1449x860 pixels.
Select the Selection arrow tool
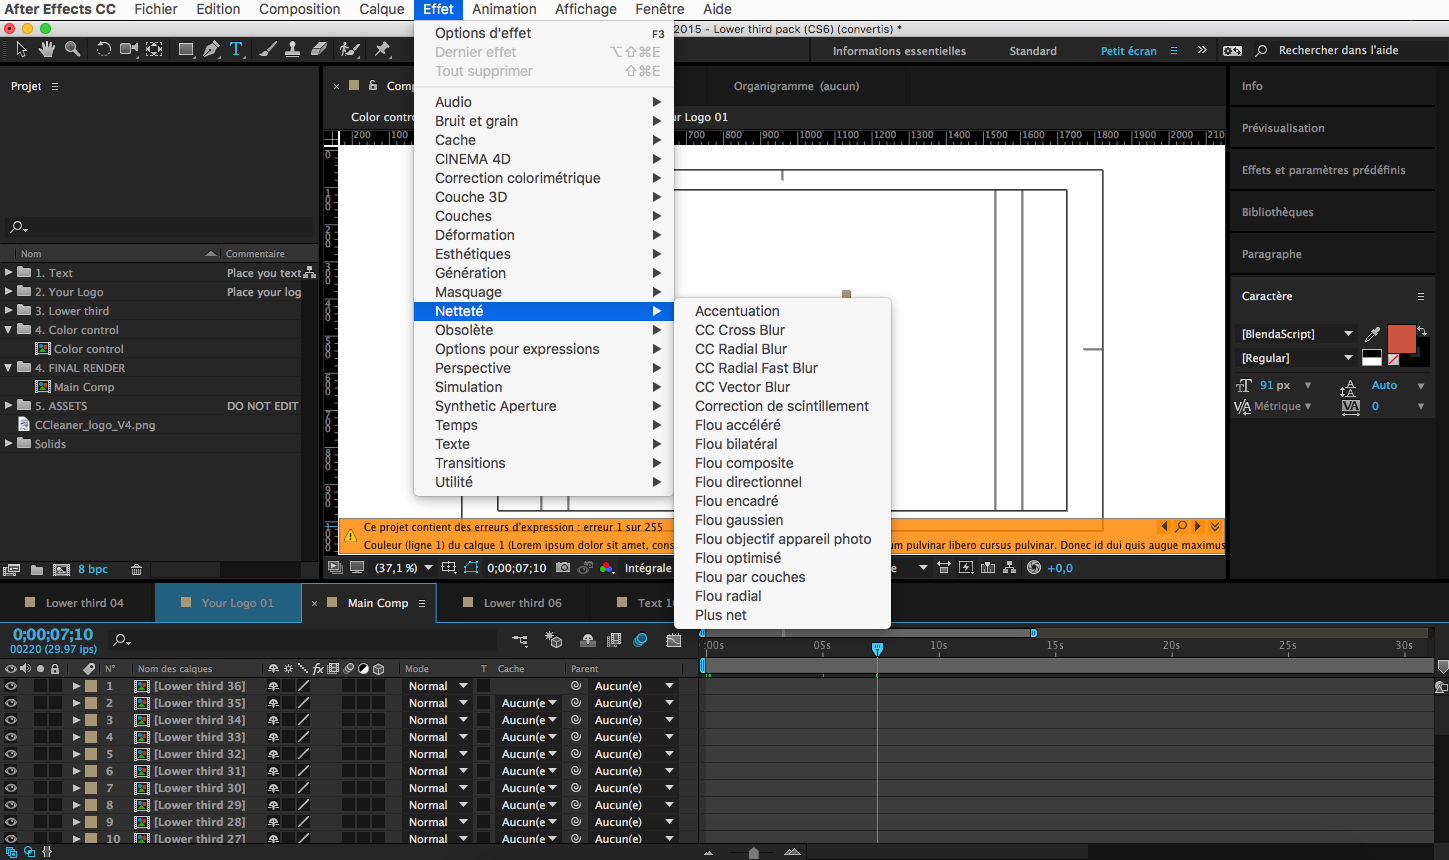(22, 49)
